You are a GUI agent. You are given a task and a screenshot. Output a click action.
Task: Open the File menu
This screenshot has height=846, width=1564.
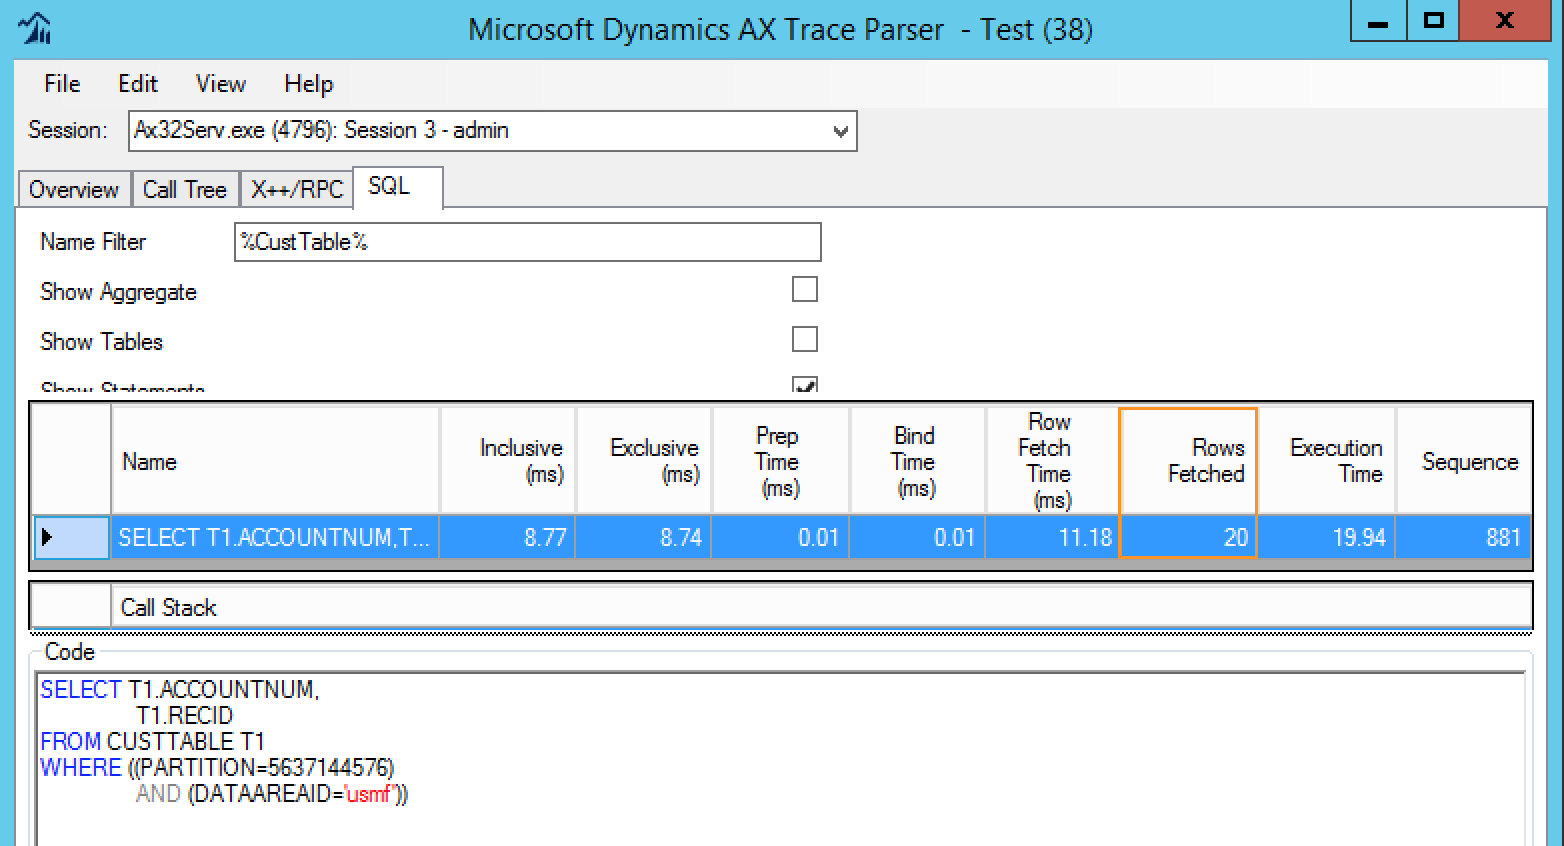(62, 84)
